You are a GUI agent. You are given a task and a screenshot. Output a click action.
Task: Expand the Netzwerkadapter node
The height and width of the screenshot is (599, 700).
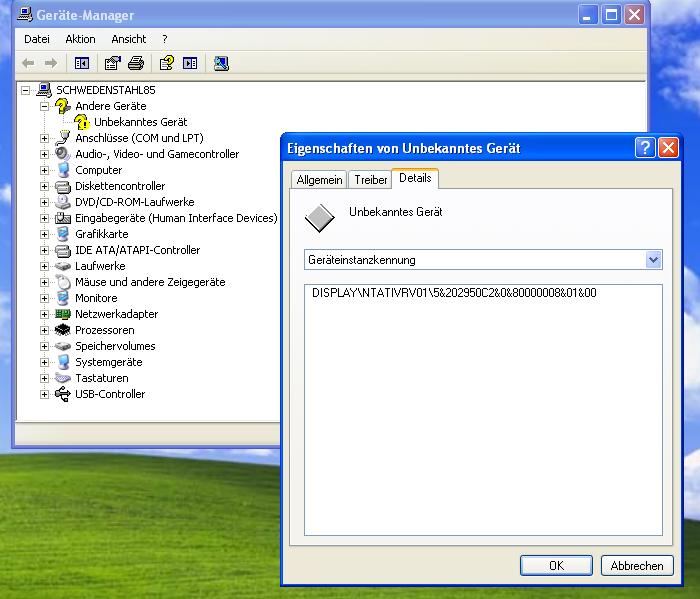pos(44,314)
